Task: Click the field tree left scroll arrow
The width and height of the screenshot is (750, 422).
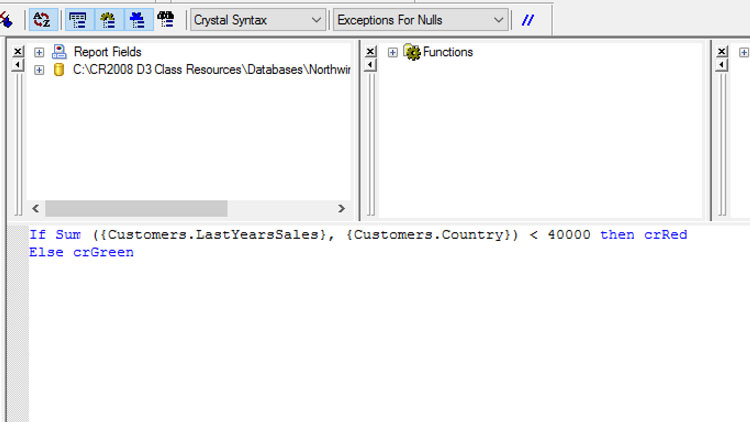Action: pyautogui.click(x=35, y=209)
